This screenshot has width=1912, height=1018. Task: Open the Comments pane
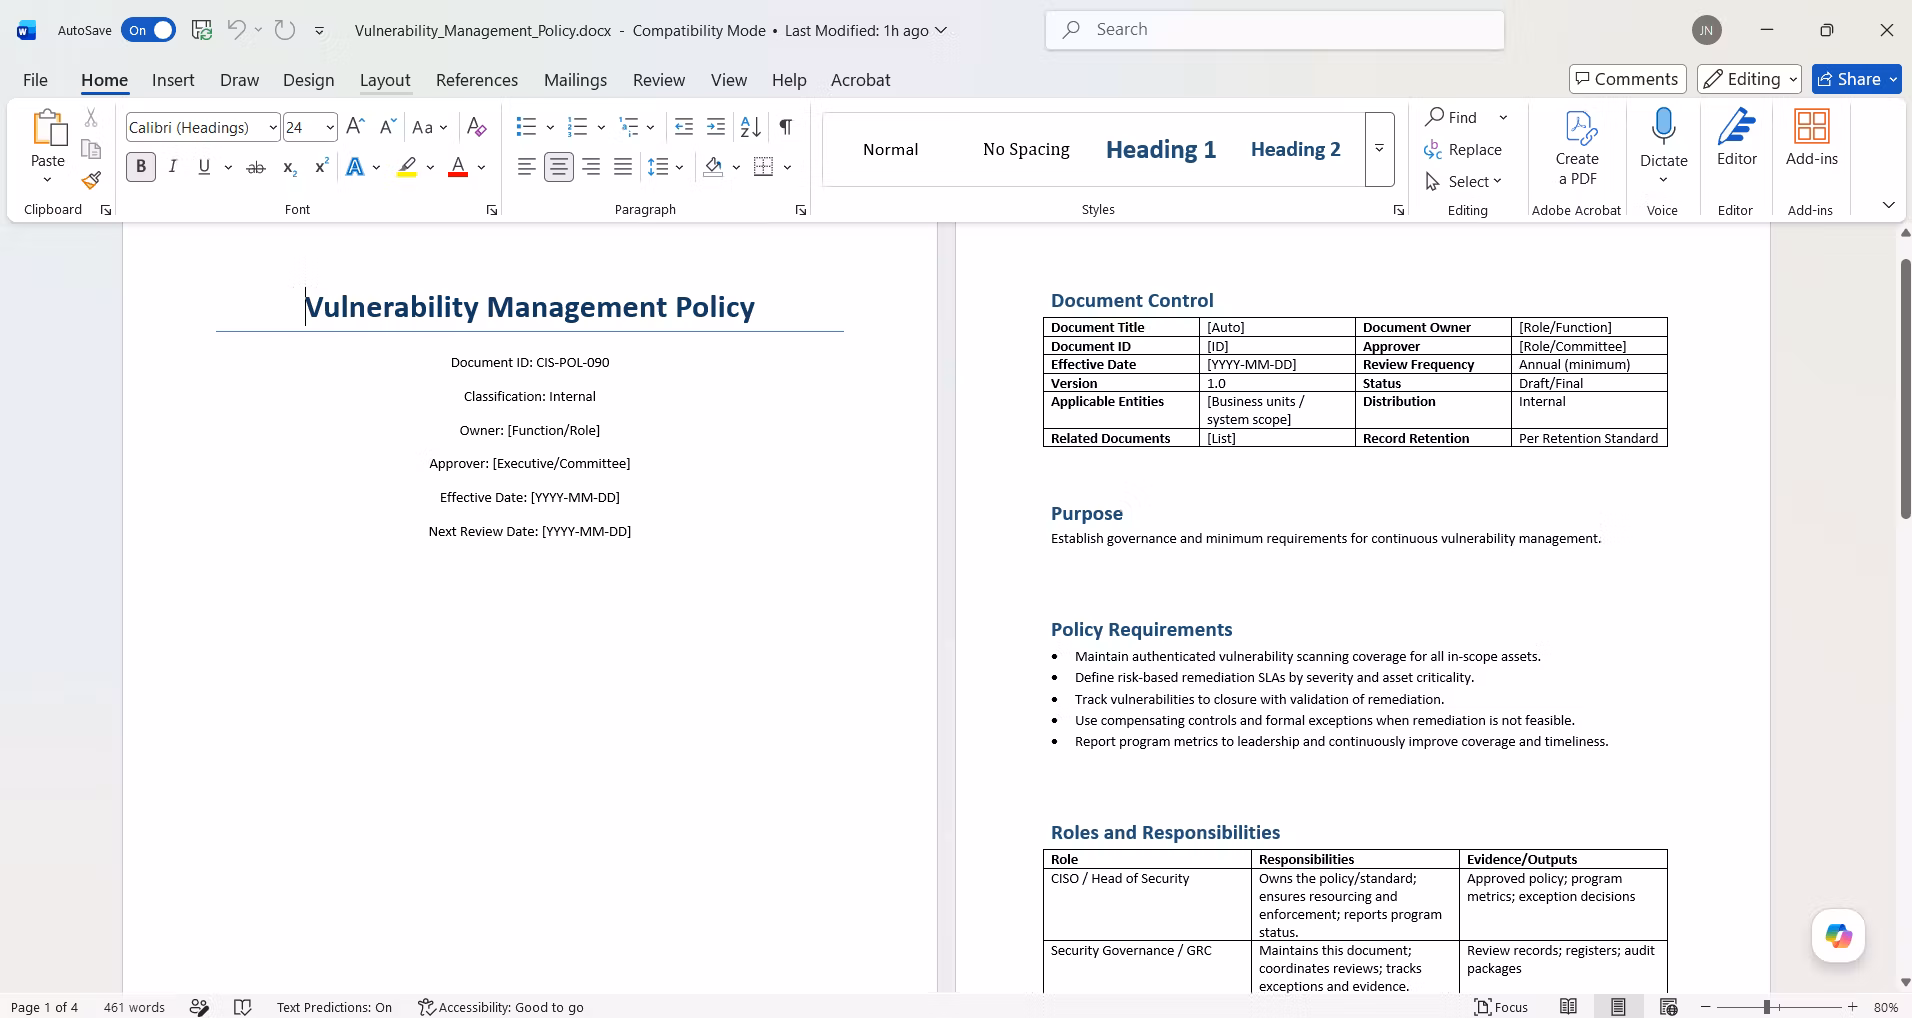pyautogui.click(x=1627, y=79)
